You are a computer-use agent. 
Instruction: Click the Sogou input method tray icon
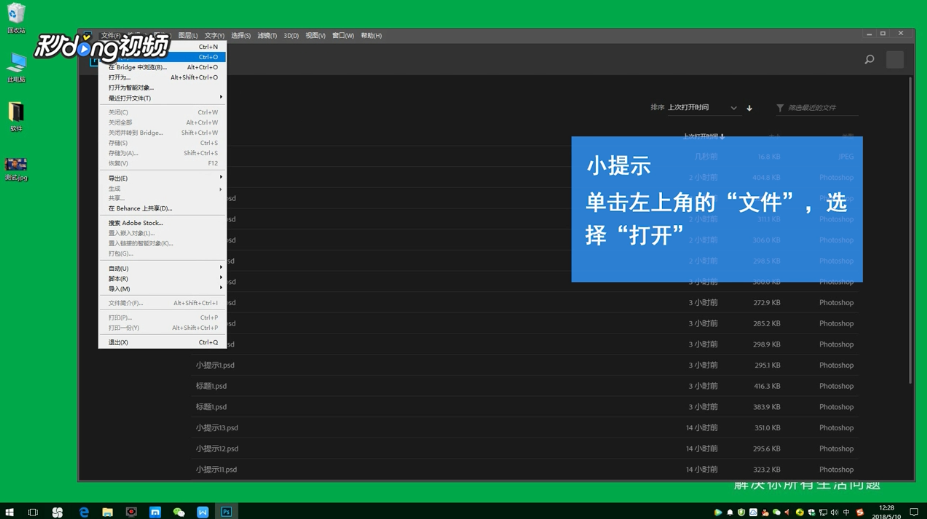click(860, 512)
